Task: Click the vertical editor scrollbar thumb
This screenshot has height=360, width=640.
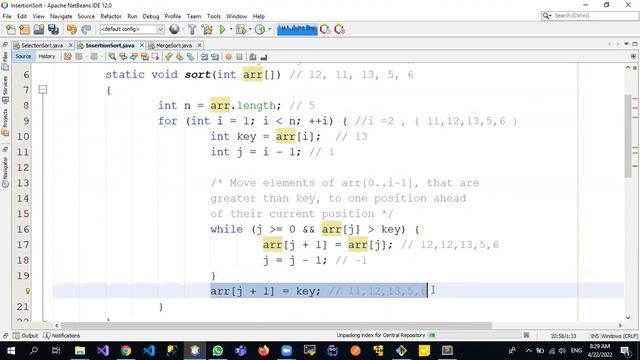Action: 628,136
